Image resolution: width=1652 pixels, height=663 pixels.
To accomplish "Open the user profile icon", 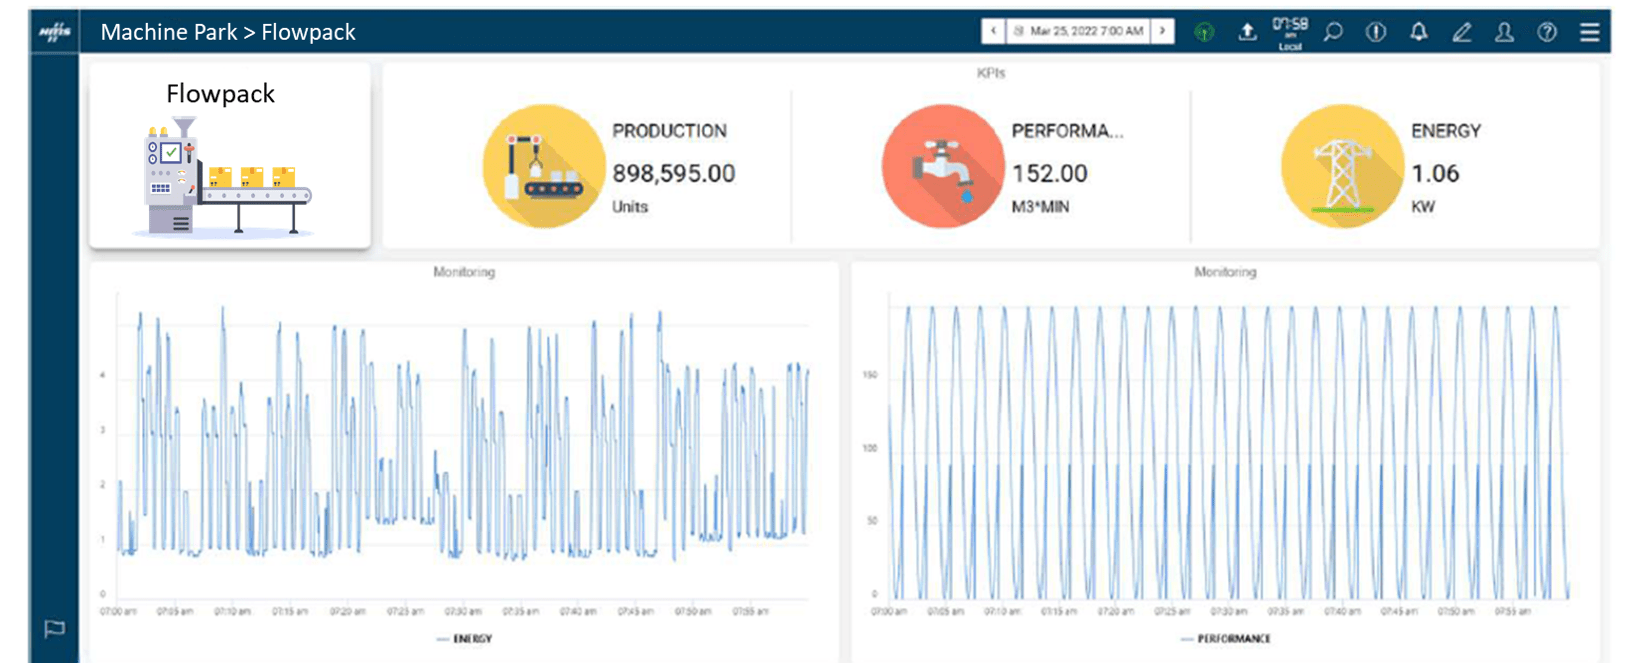I will pos(1504,32).
